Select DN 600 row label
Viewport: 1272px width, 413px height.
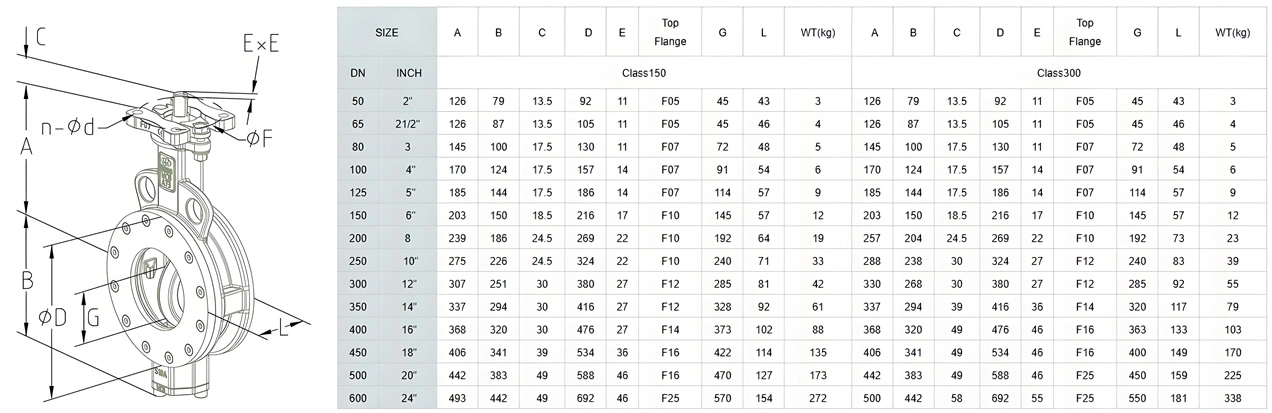click(358, 398)
